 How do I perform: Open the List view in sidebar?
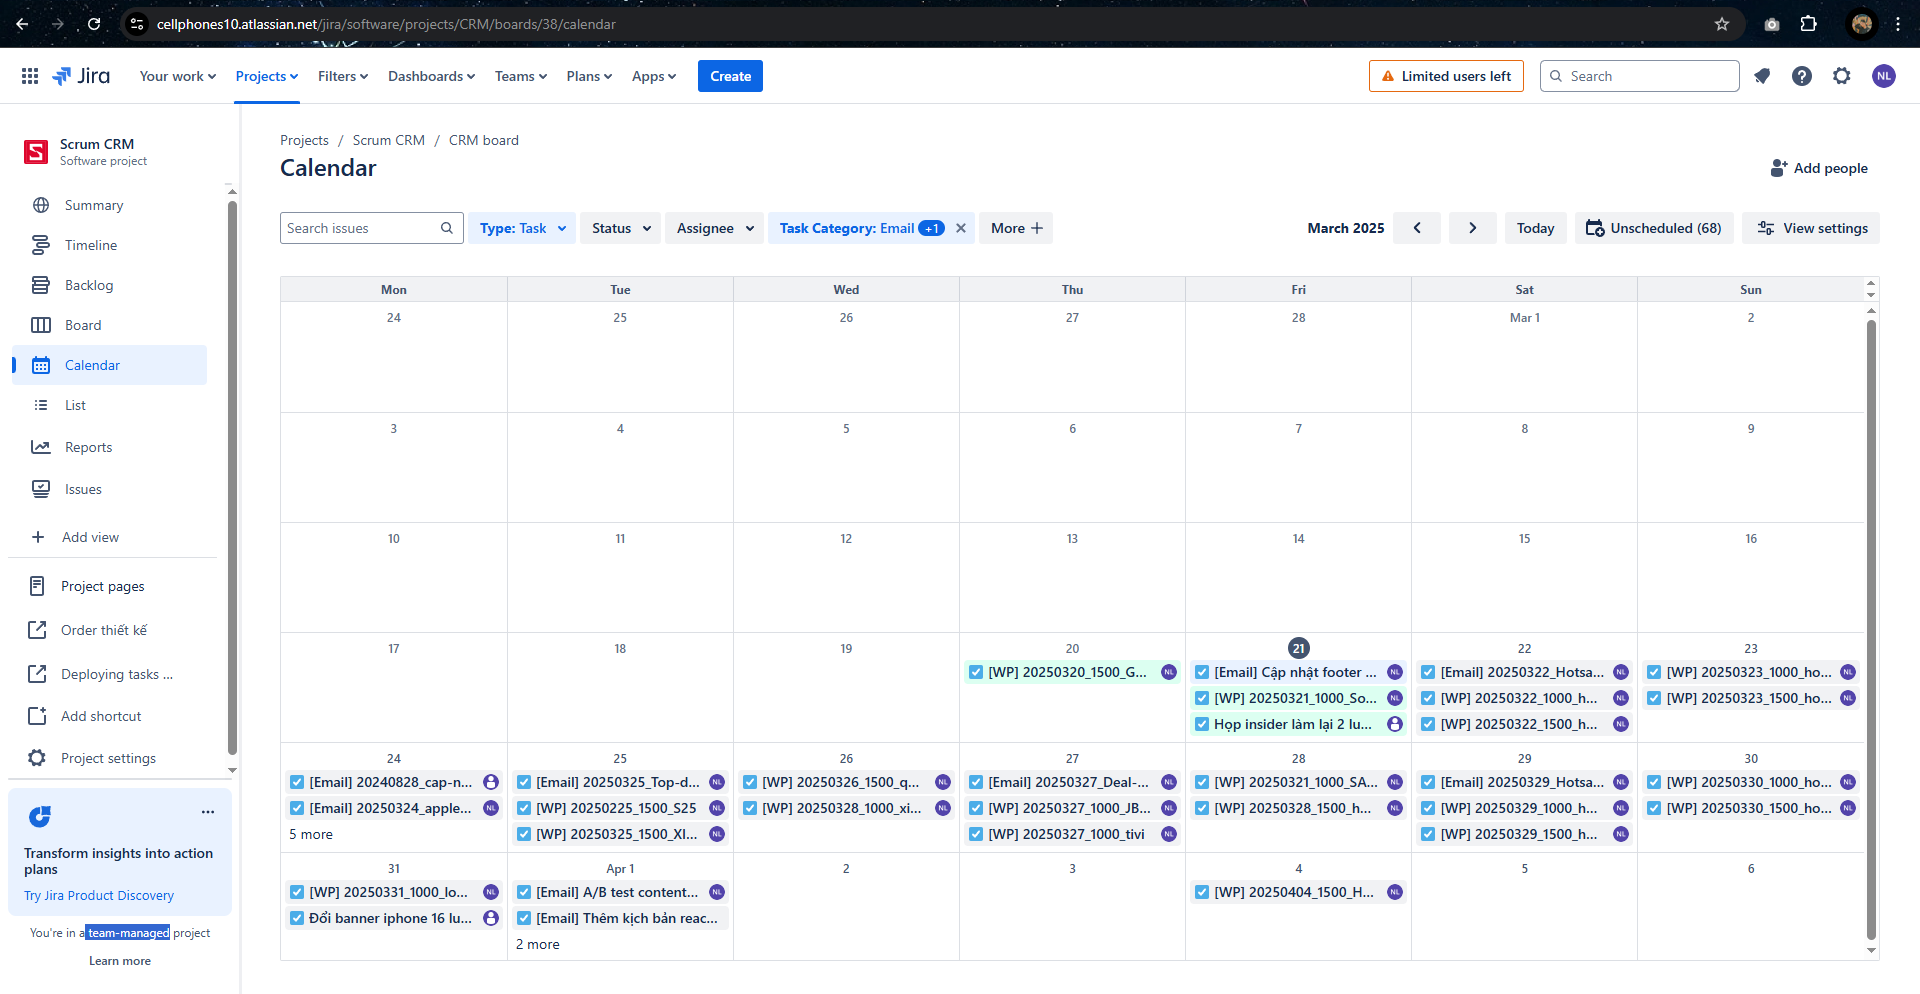pyautogui.click(x=110, y=405)
